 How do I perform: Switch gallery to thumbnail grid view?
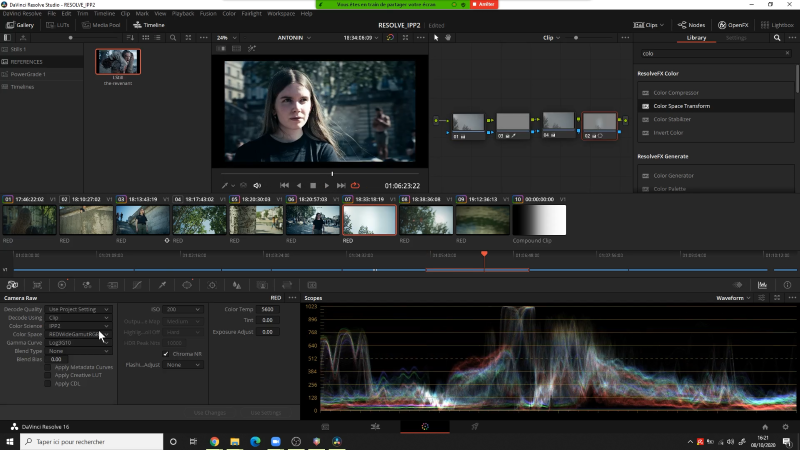click(x=145, y=38)
